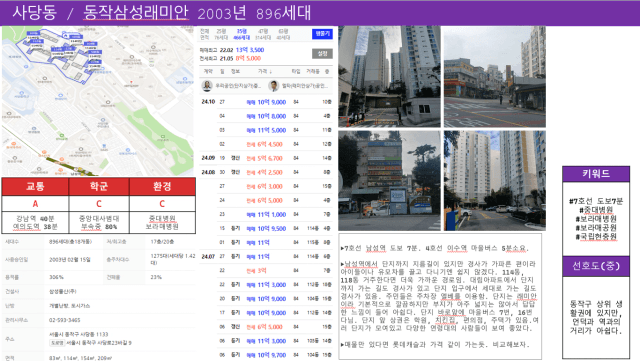The image size is (640, 361).
Task: Click the gray settings button beside the record prices
Action: (x=322, y=54)
